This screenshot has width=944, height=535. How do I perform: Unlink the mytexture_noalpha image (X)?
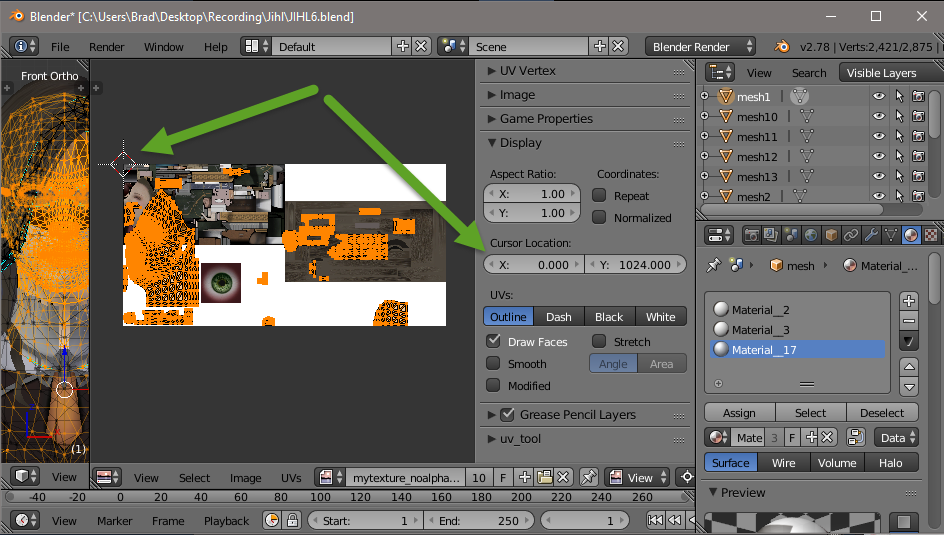pyautogui.click(x=563, y=477)
